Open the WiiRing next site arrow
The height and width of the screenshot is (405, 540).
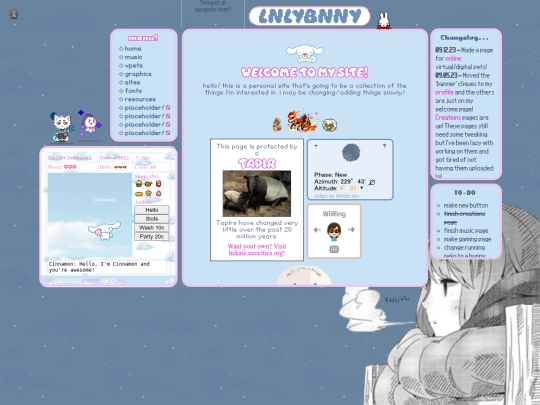[351, 230]
